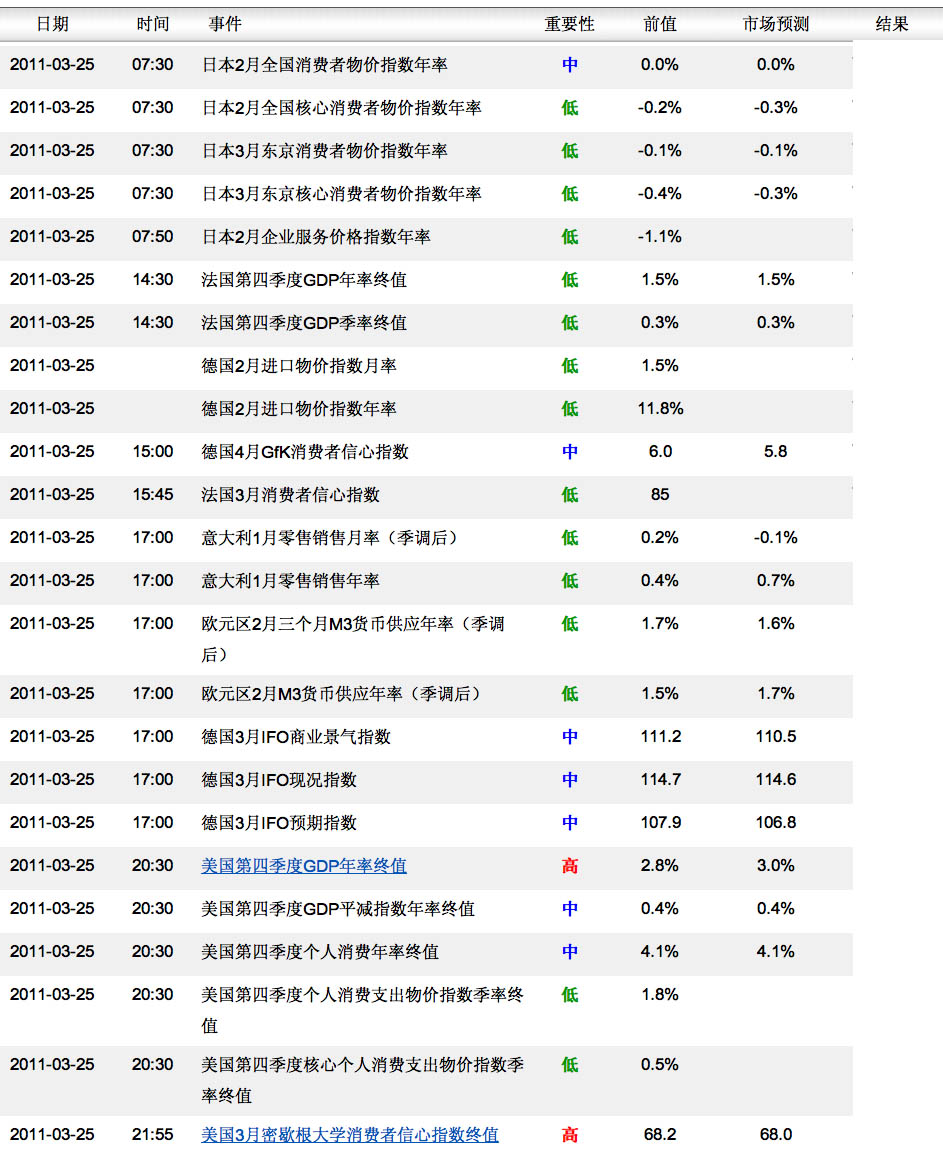Click forecast value 114.6 for IFO现况指数
Viewport: 943px width, 1163px height.
[775, 780]
